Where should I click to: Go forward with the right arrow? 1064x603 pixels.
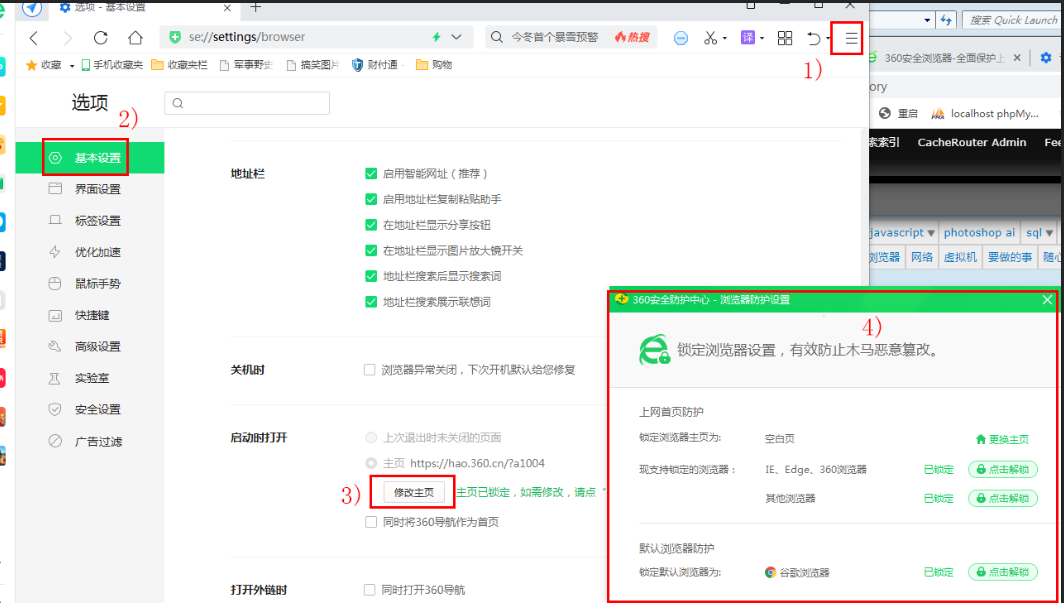[x=67, y=38]
